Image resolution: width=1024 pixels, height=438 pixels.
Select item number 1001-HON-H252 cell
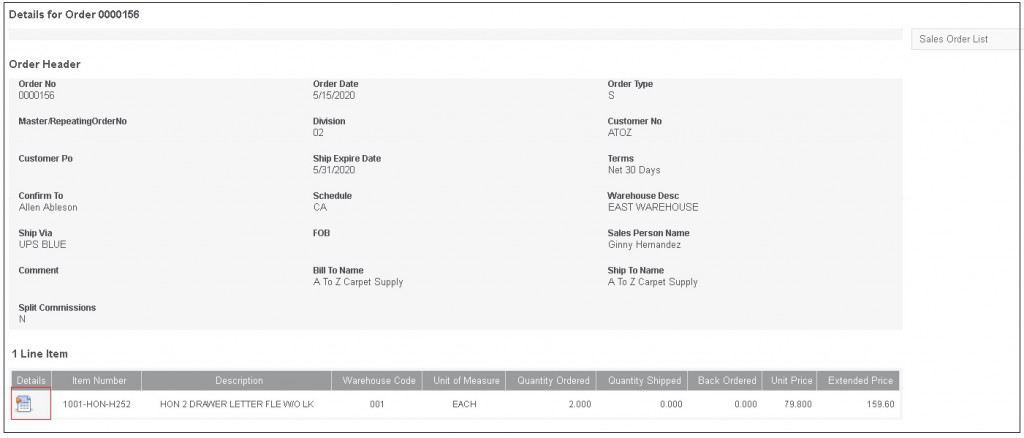pos(96,405)
